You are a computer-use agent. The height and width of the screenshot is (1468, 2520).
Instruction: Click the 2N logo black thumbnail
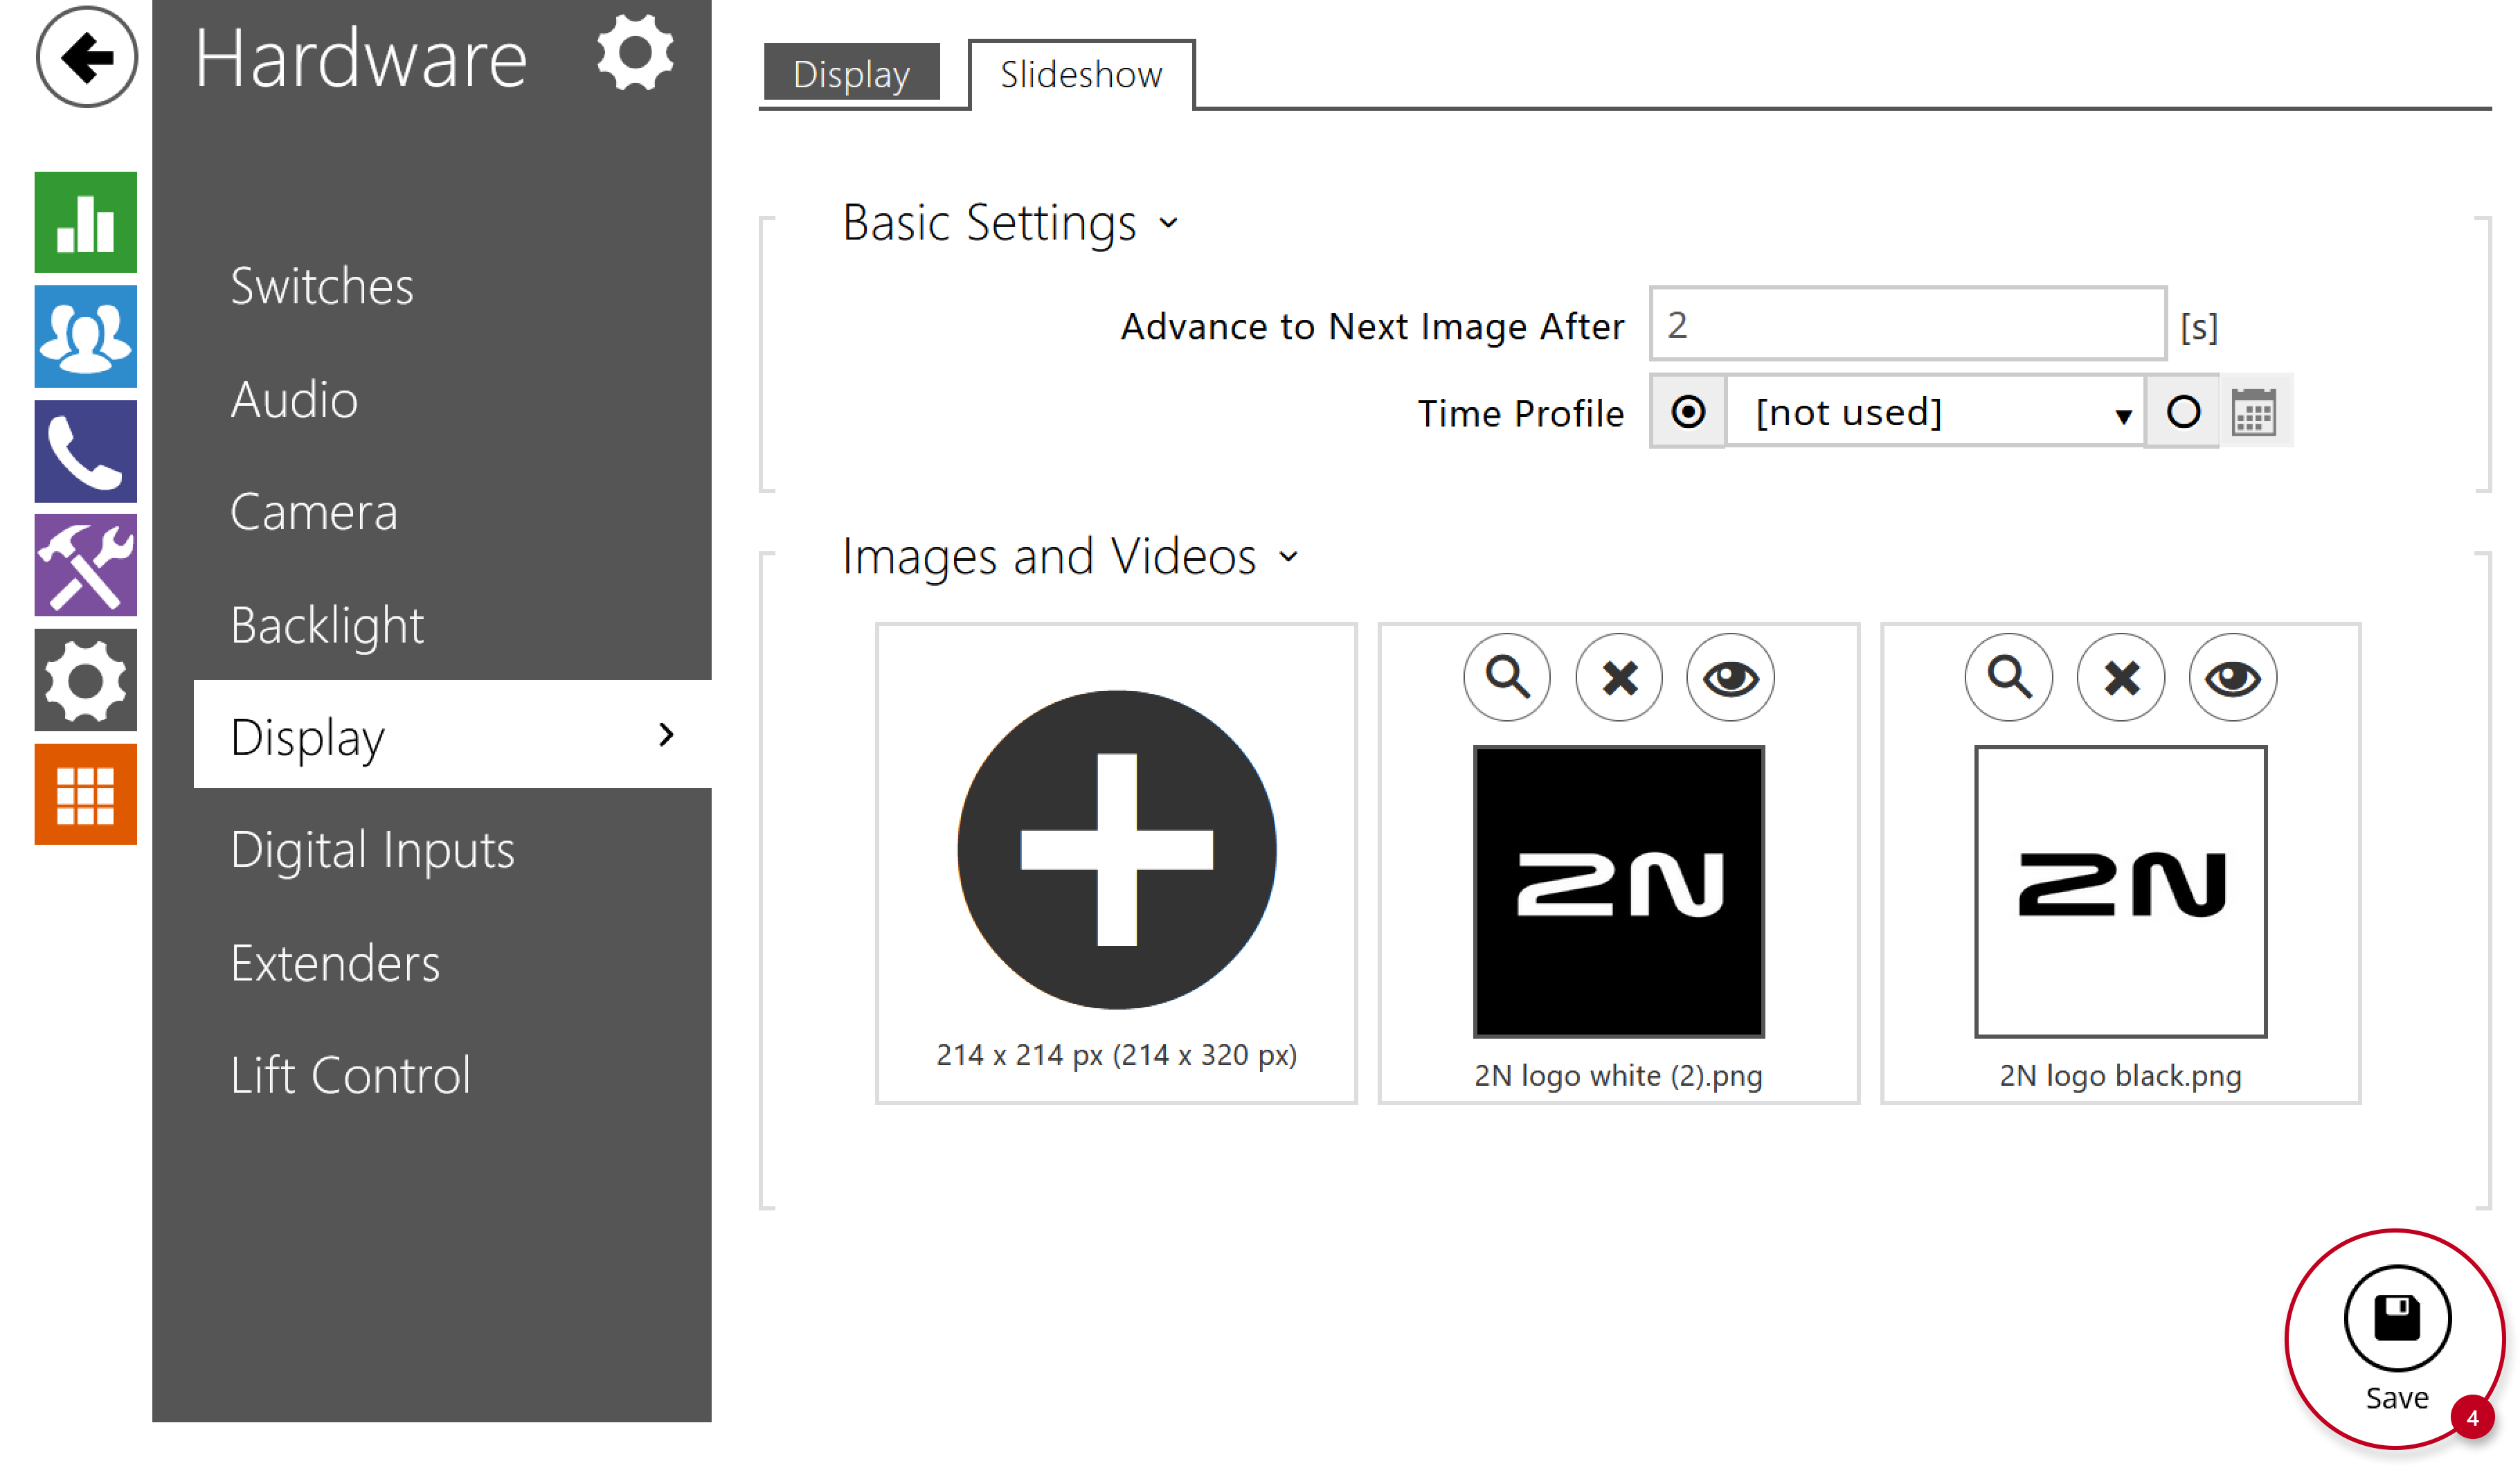2121,891
